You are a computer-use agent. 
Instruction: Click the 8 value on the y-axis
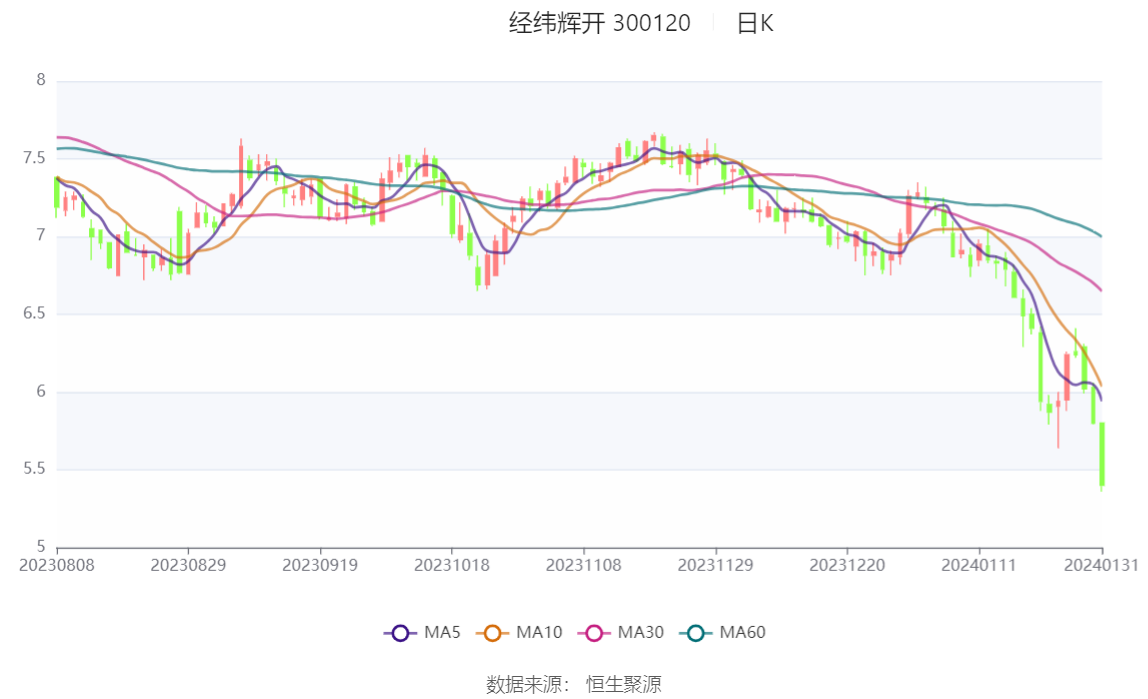pyautogui.click(x=41, y=80)
